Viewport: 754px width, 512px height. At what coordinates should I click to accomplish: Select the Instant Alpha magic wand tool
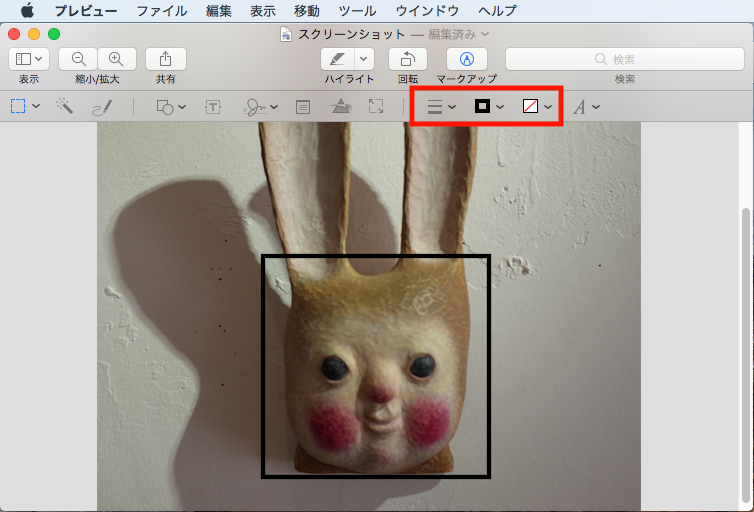click(x=65, y=106)
